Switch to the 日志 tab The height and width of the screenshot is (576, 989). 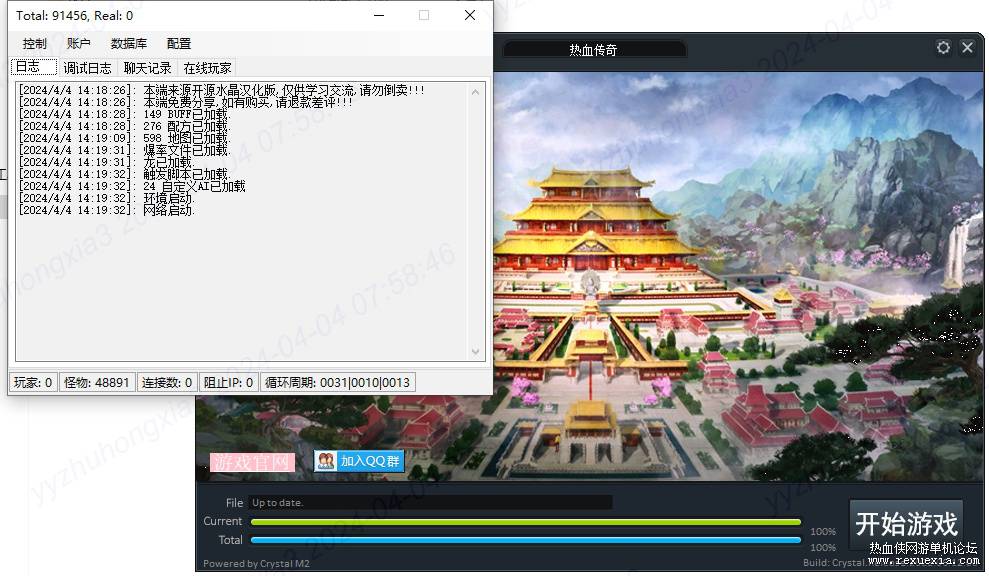[33, 67]
